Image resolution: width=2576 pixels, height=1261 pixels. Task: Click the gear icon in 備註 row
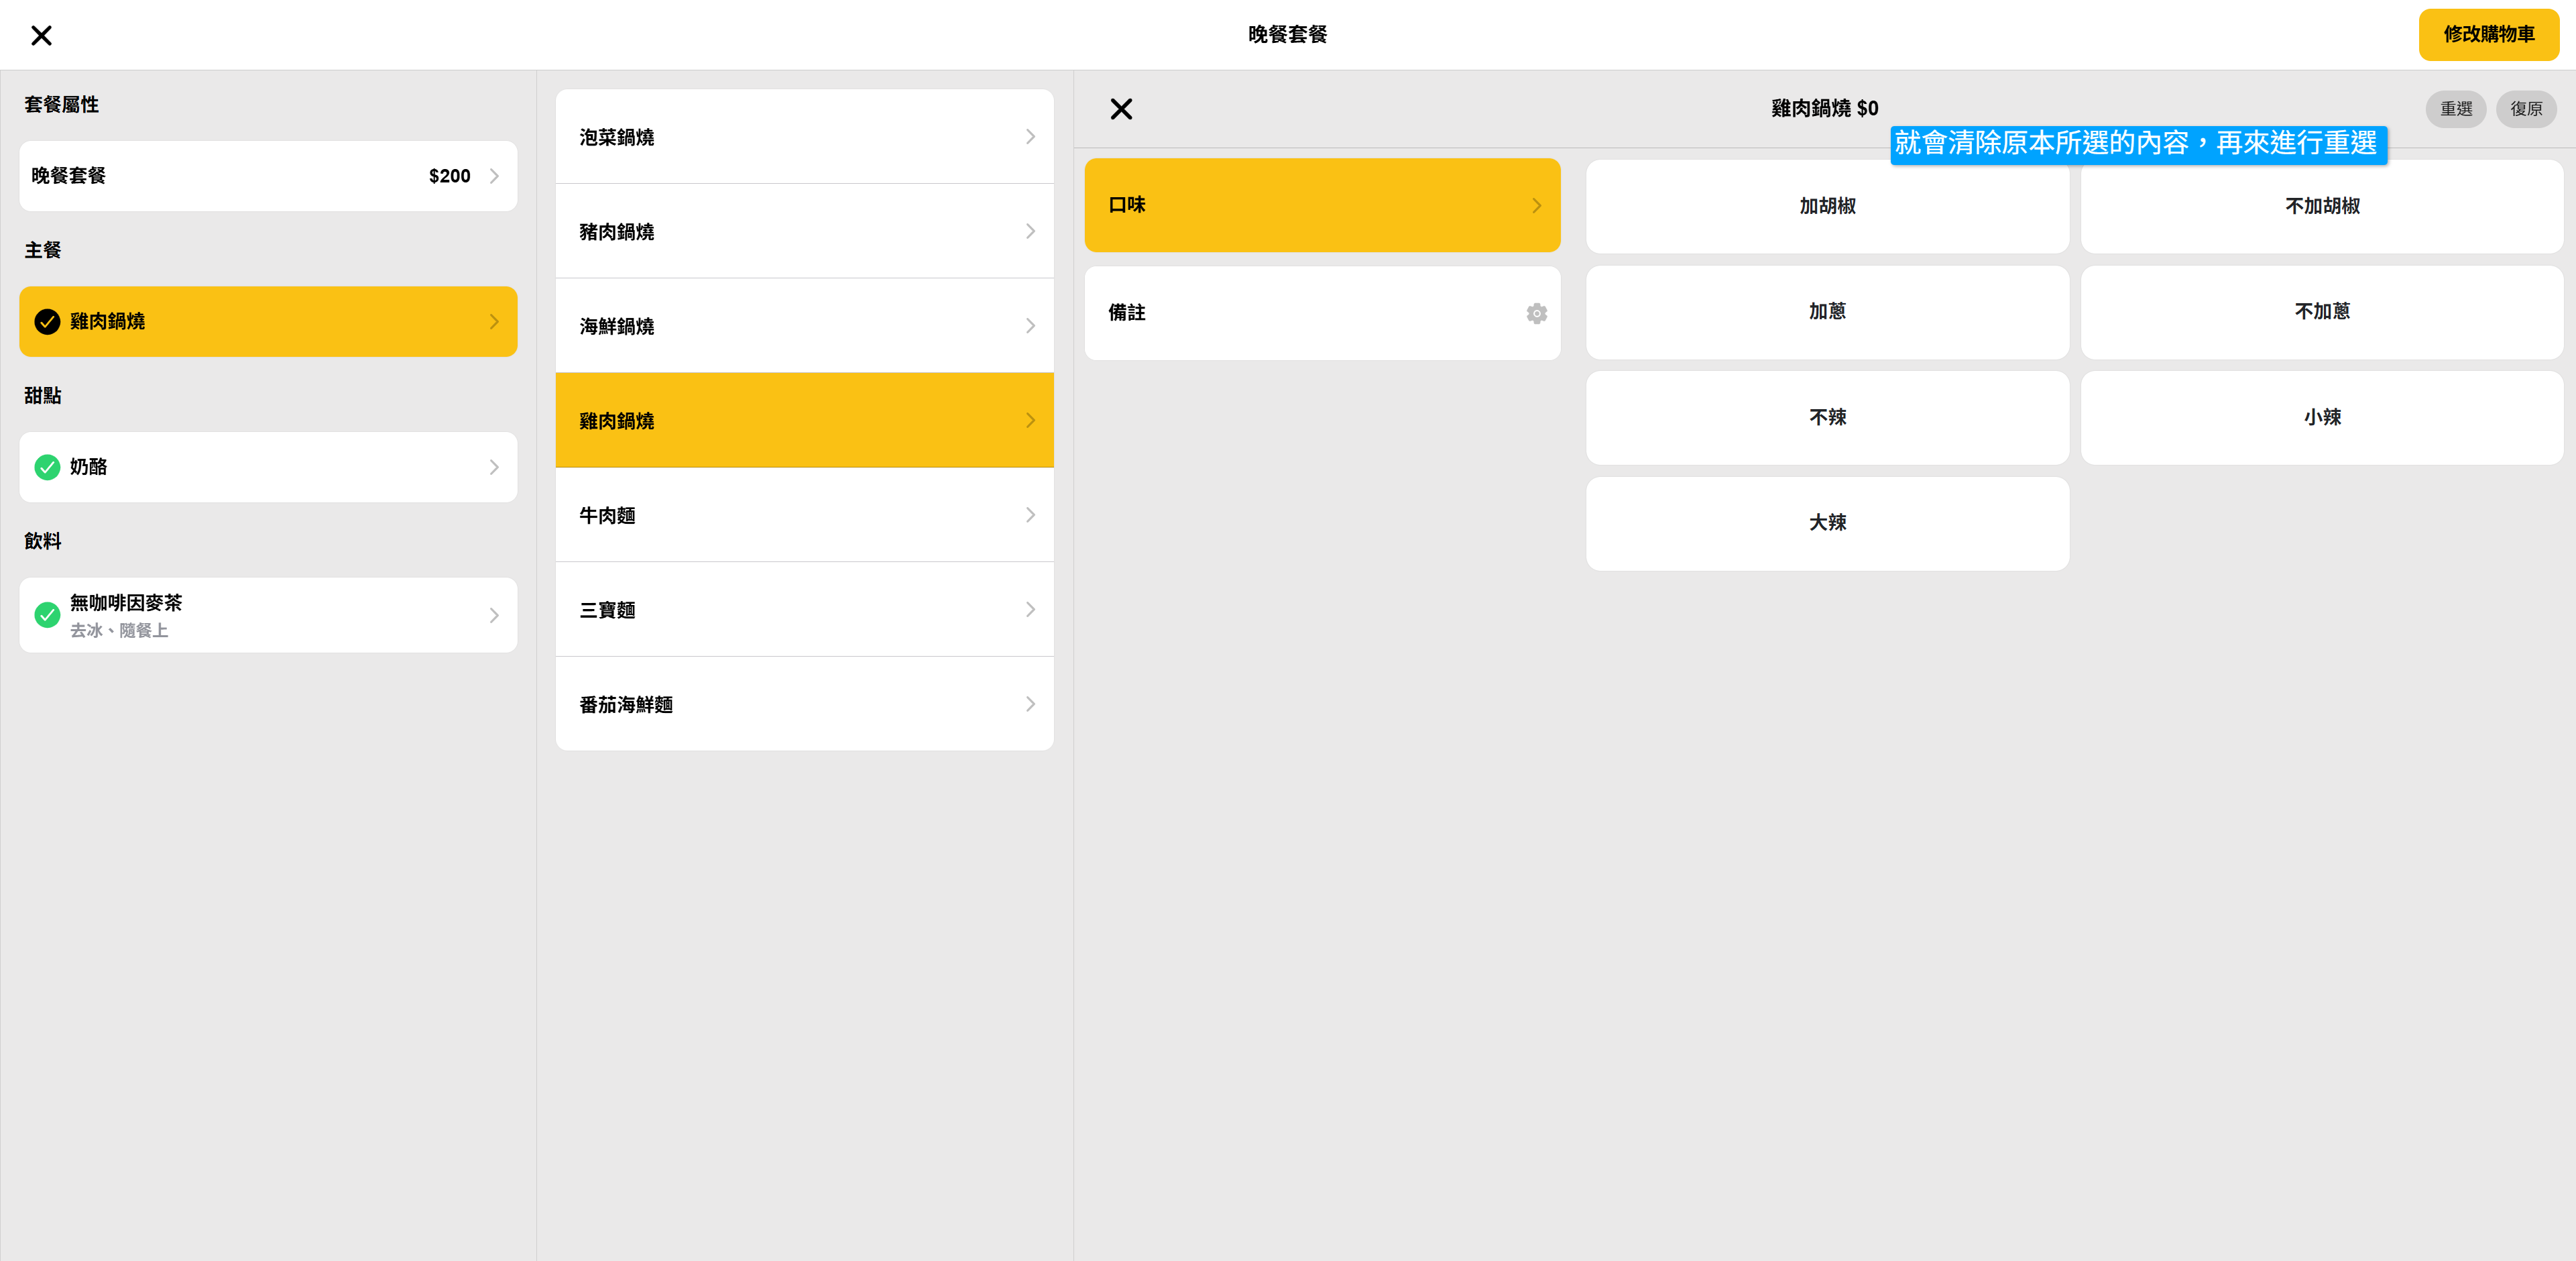click(x=1536, y=314)
